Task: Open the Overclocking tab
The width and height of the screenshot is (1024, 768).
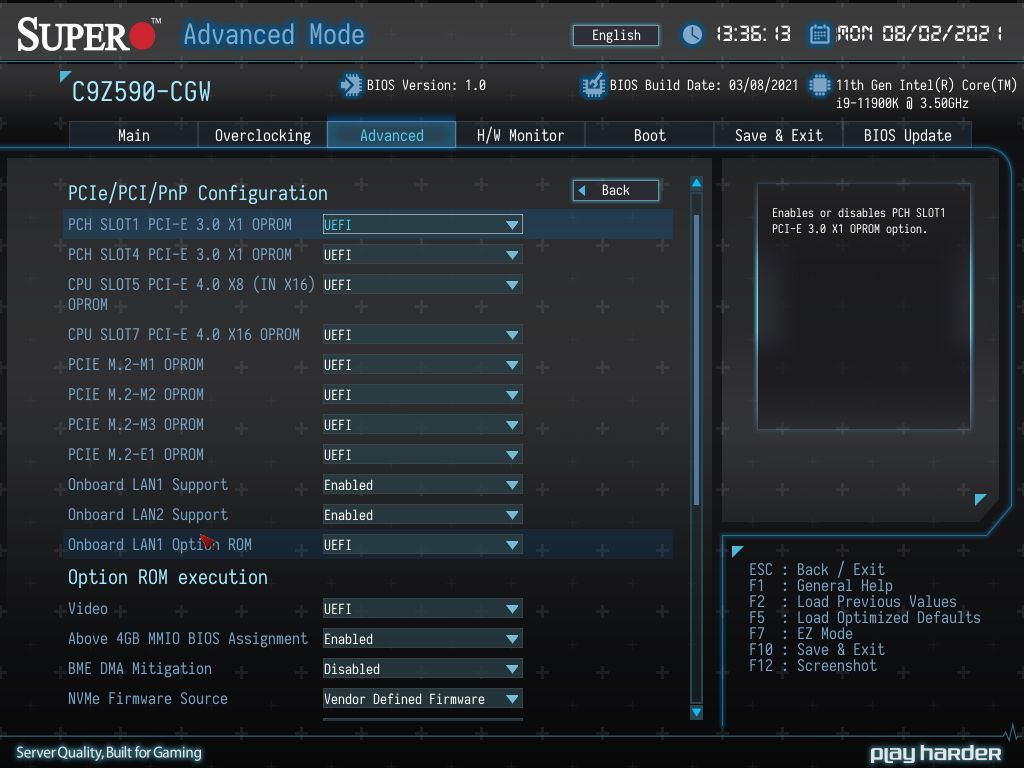Action: (x=263, y=135)
